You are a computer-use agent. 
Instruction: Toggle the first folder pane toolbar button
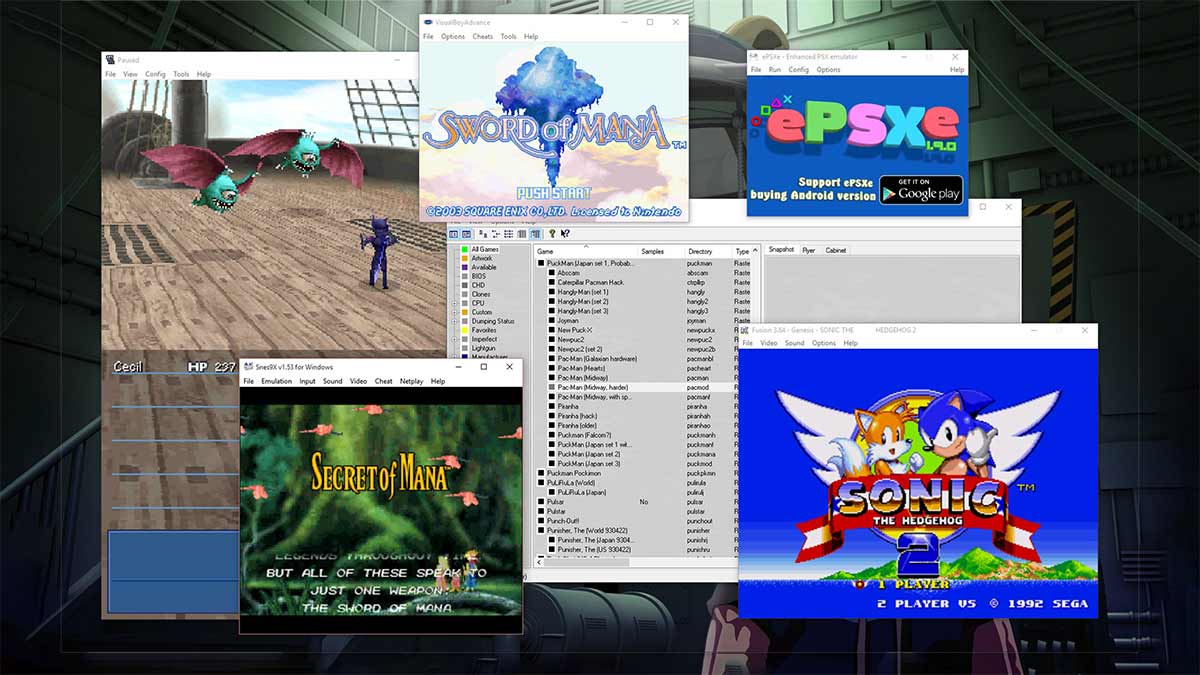pos(453,233)
